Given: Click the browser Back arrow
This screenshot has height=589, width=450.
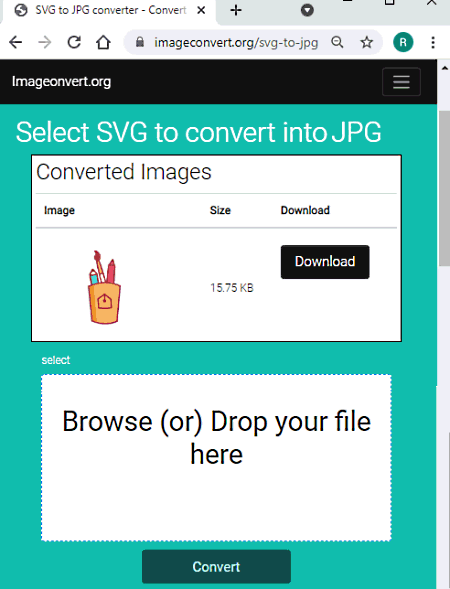Looking at the screenshot, I should (15, 42).
